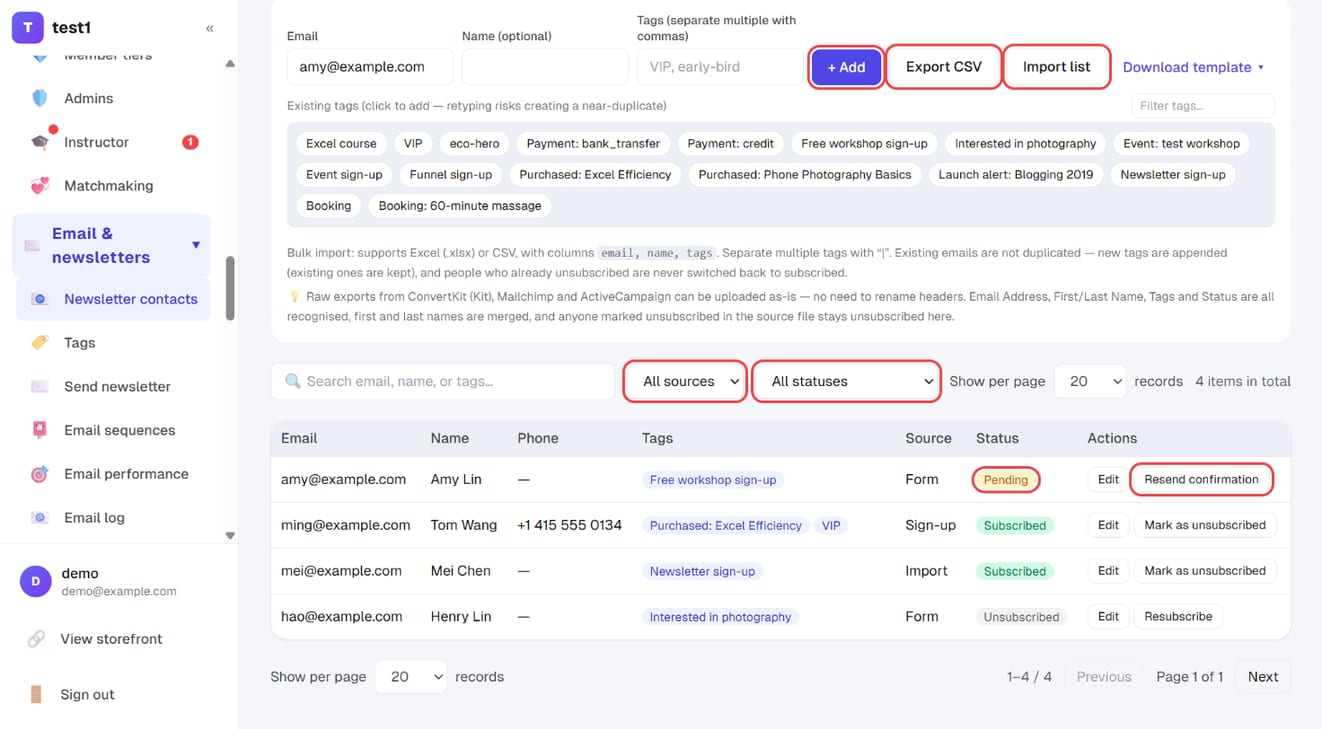This screenshot has width=1322, height=729.
Task: Open the All statuses filter dropdown
Action: click(846, 381)
